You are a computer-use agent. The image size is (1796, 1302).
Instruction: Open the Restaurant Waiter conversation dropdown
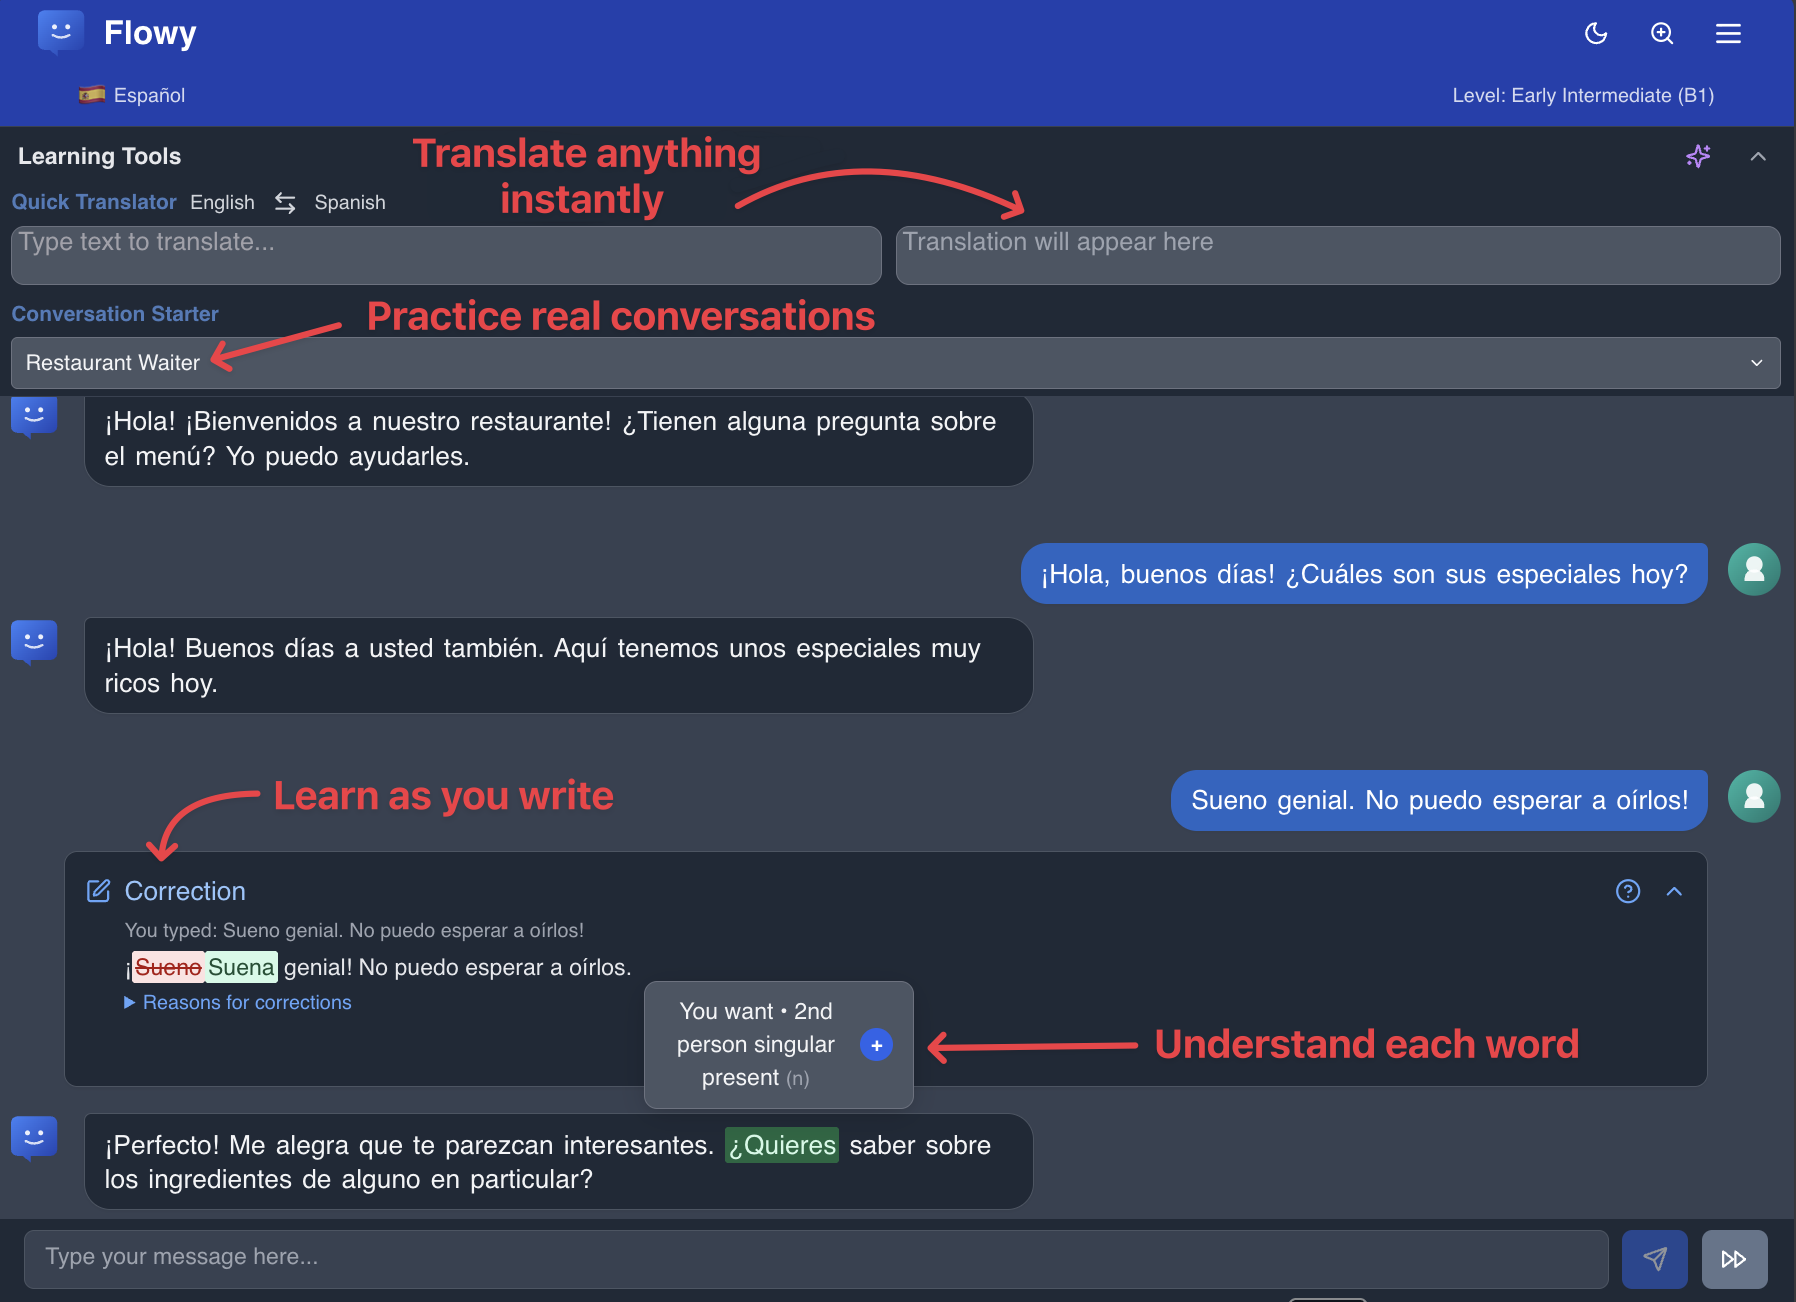pos(896,362)
